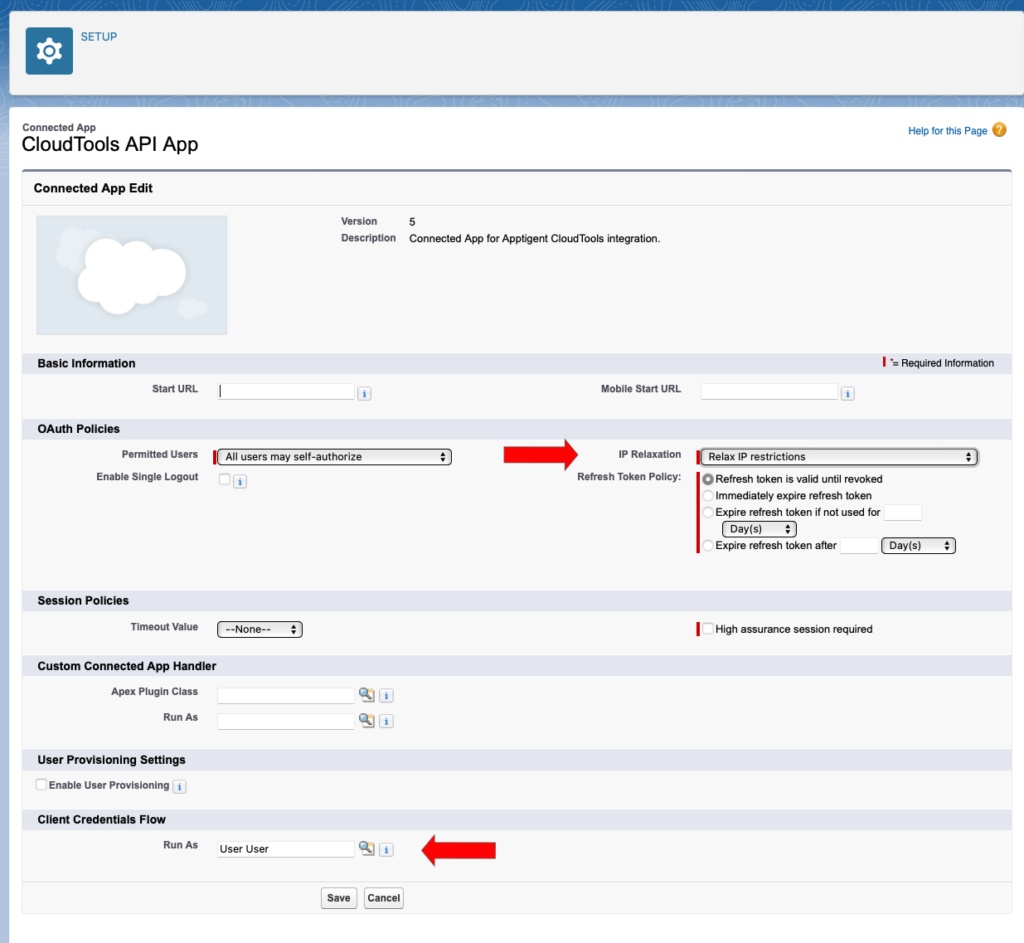Click the Refresh Token Policy label
This screenshot has height=943, width=1024.
click(x=629, y=477)
